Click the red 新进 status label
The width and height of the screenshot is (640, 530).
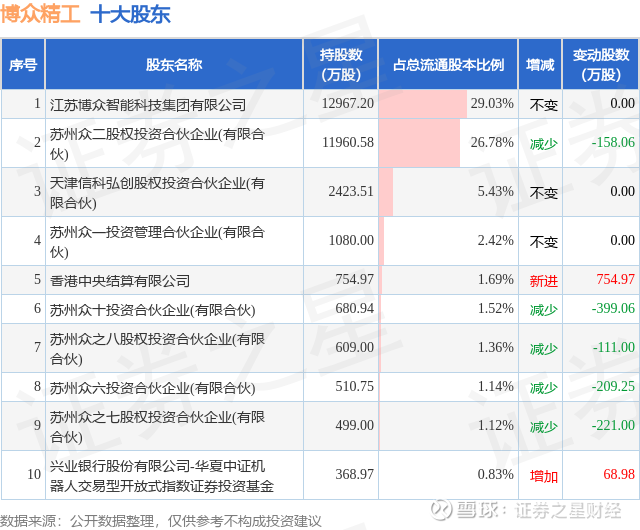point(543,281)
